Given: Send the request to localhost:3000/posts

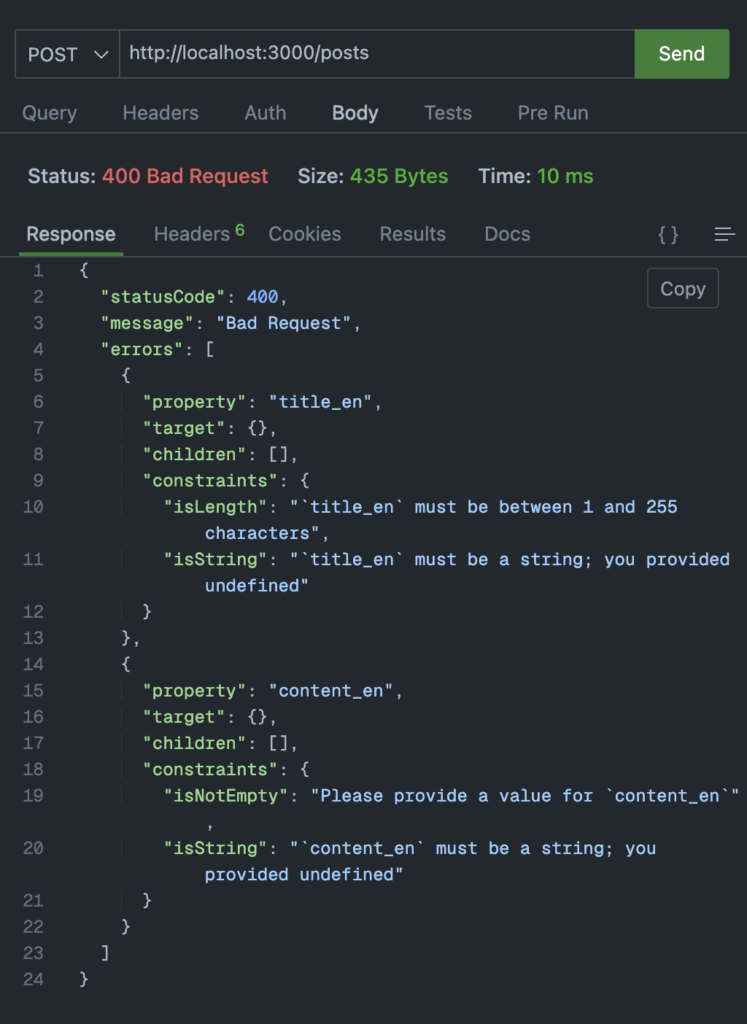Looking at the screenshot, I should (x=682, y=54).
